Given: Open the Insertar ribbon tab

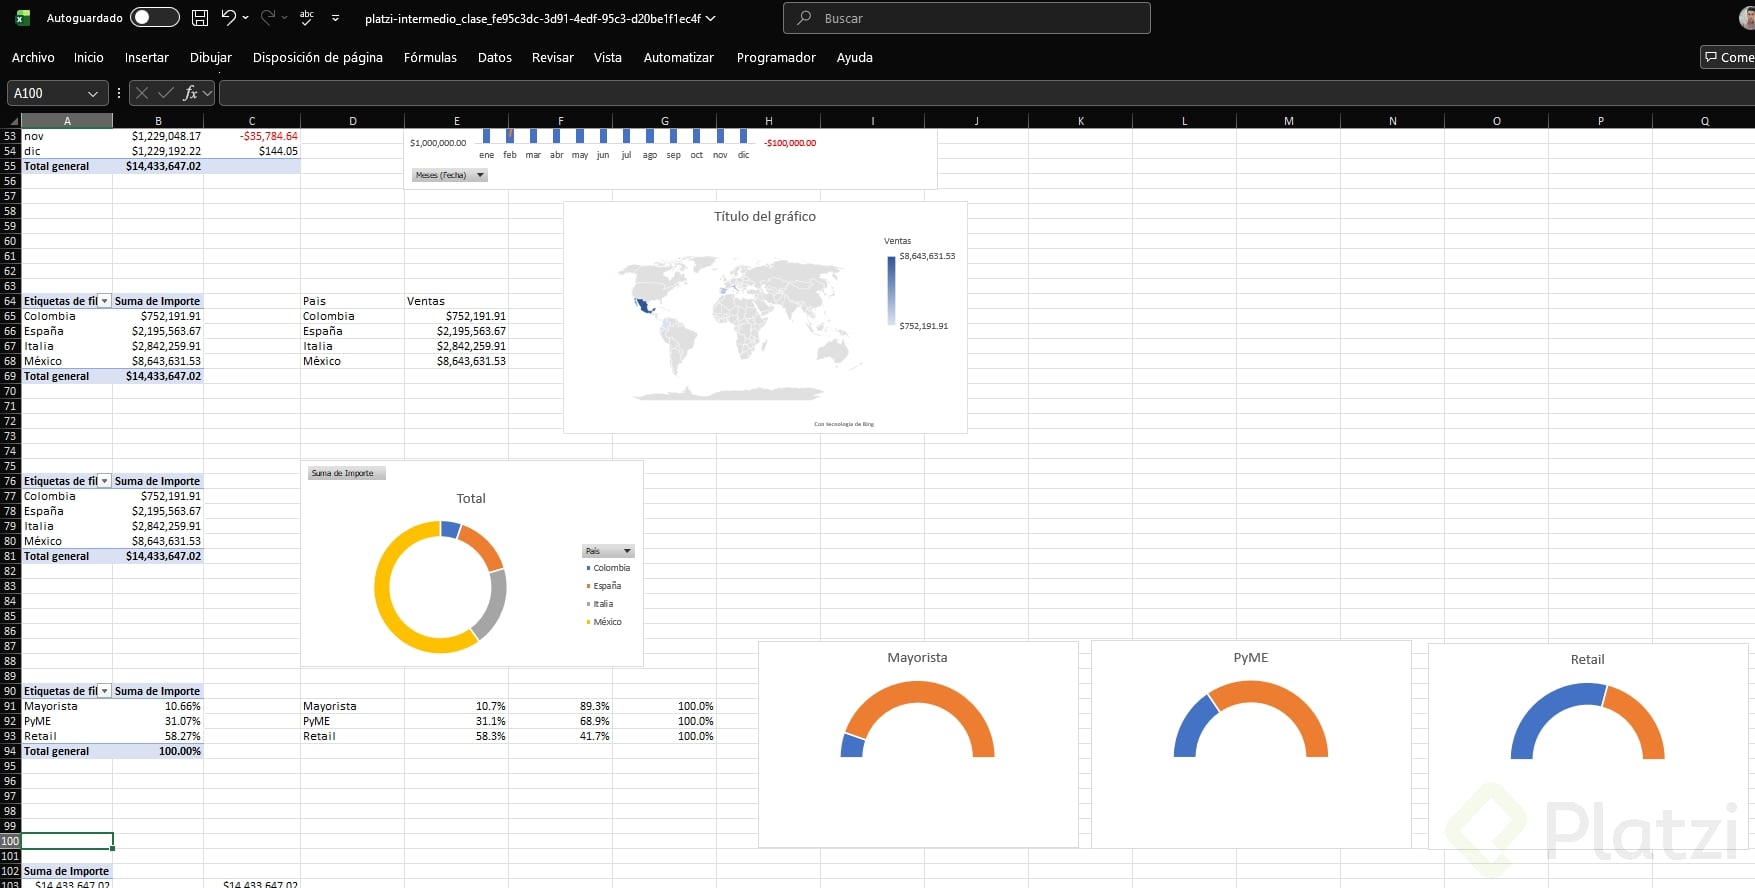Looking at the screenshot, I should pos(146,57).
